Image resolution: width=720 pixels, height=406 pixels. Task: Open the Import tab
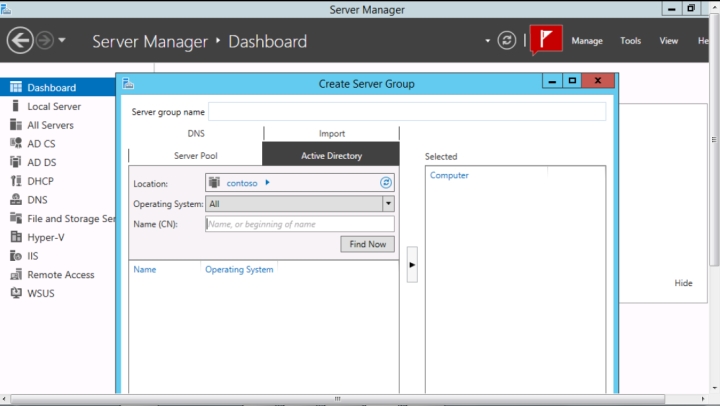tap(331, 133)
